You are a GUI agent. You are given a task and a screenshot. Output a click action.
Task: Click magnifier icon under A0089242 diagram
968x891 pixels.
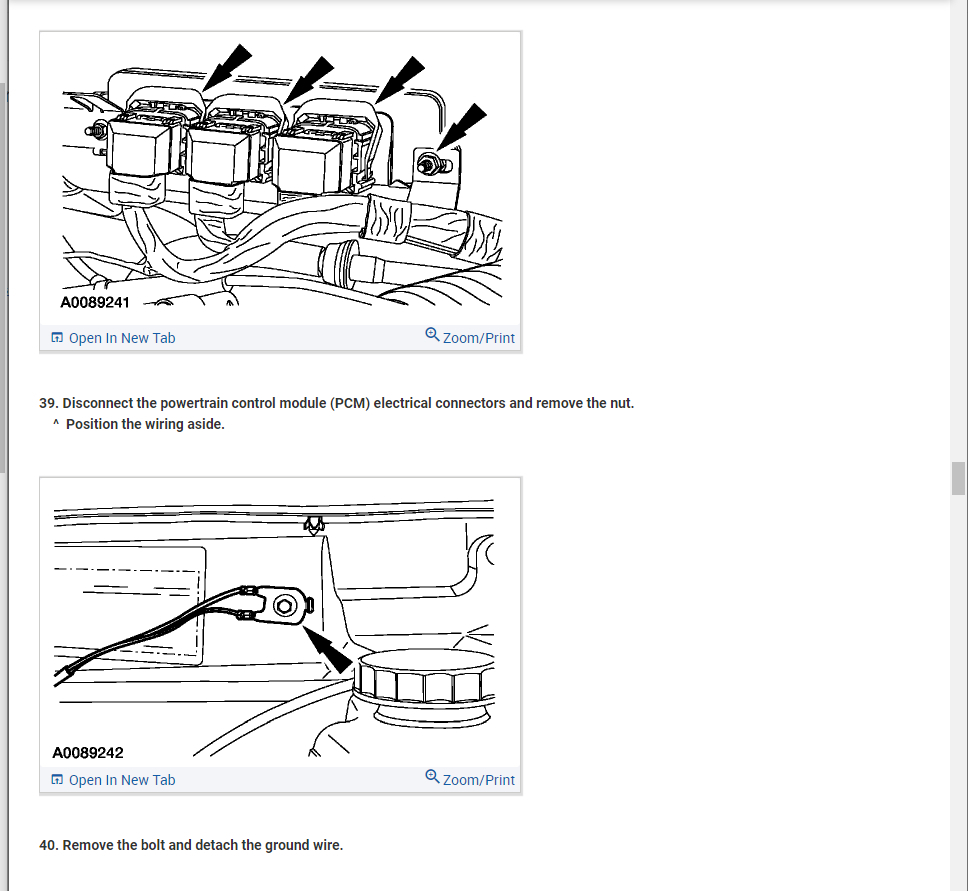(x=432, y=777)
